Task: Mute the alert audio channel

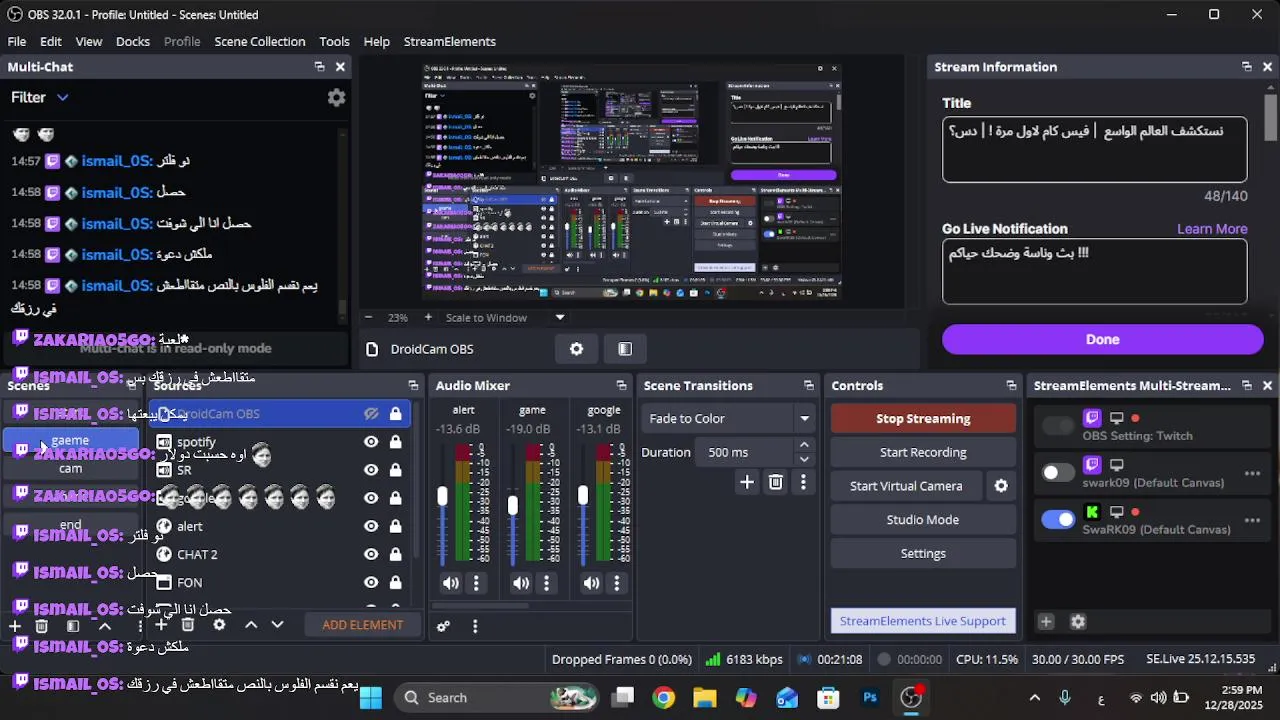Action: (x=451, y=583)
